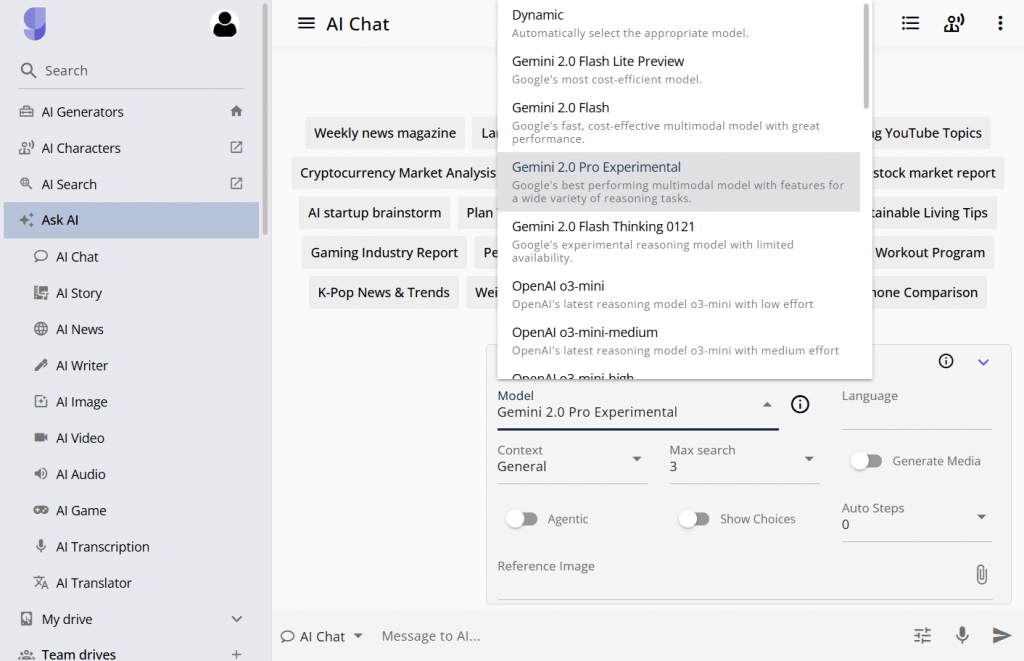This screenshot has width=1024, height=661.
Task: Attach a Reference Image with the paperclip icon
Action: [x=981, y=574]
